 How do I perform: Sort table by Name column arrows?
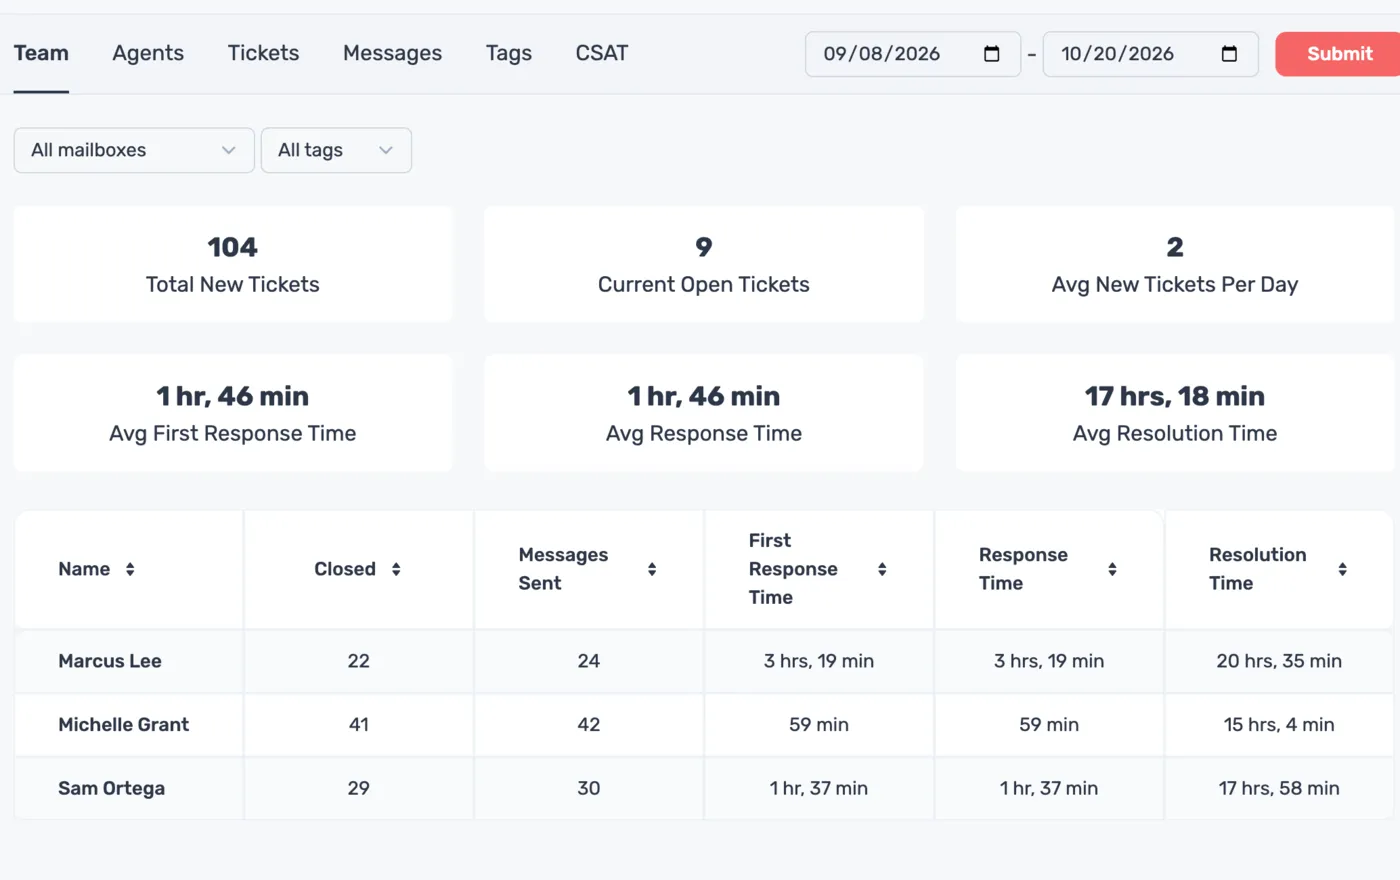click(130, 569)
